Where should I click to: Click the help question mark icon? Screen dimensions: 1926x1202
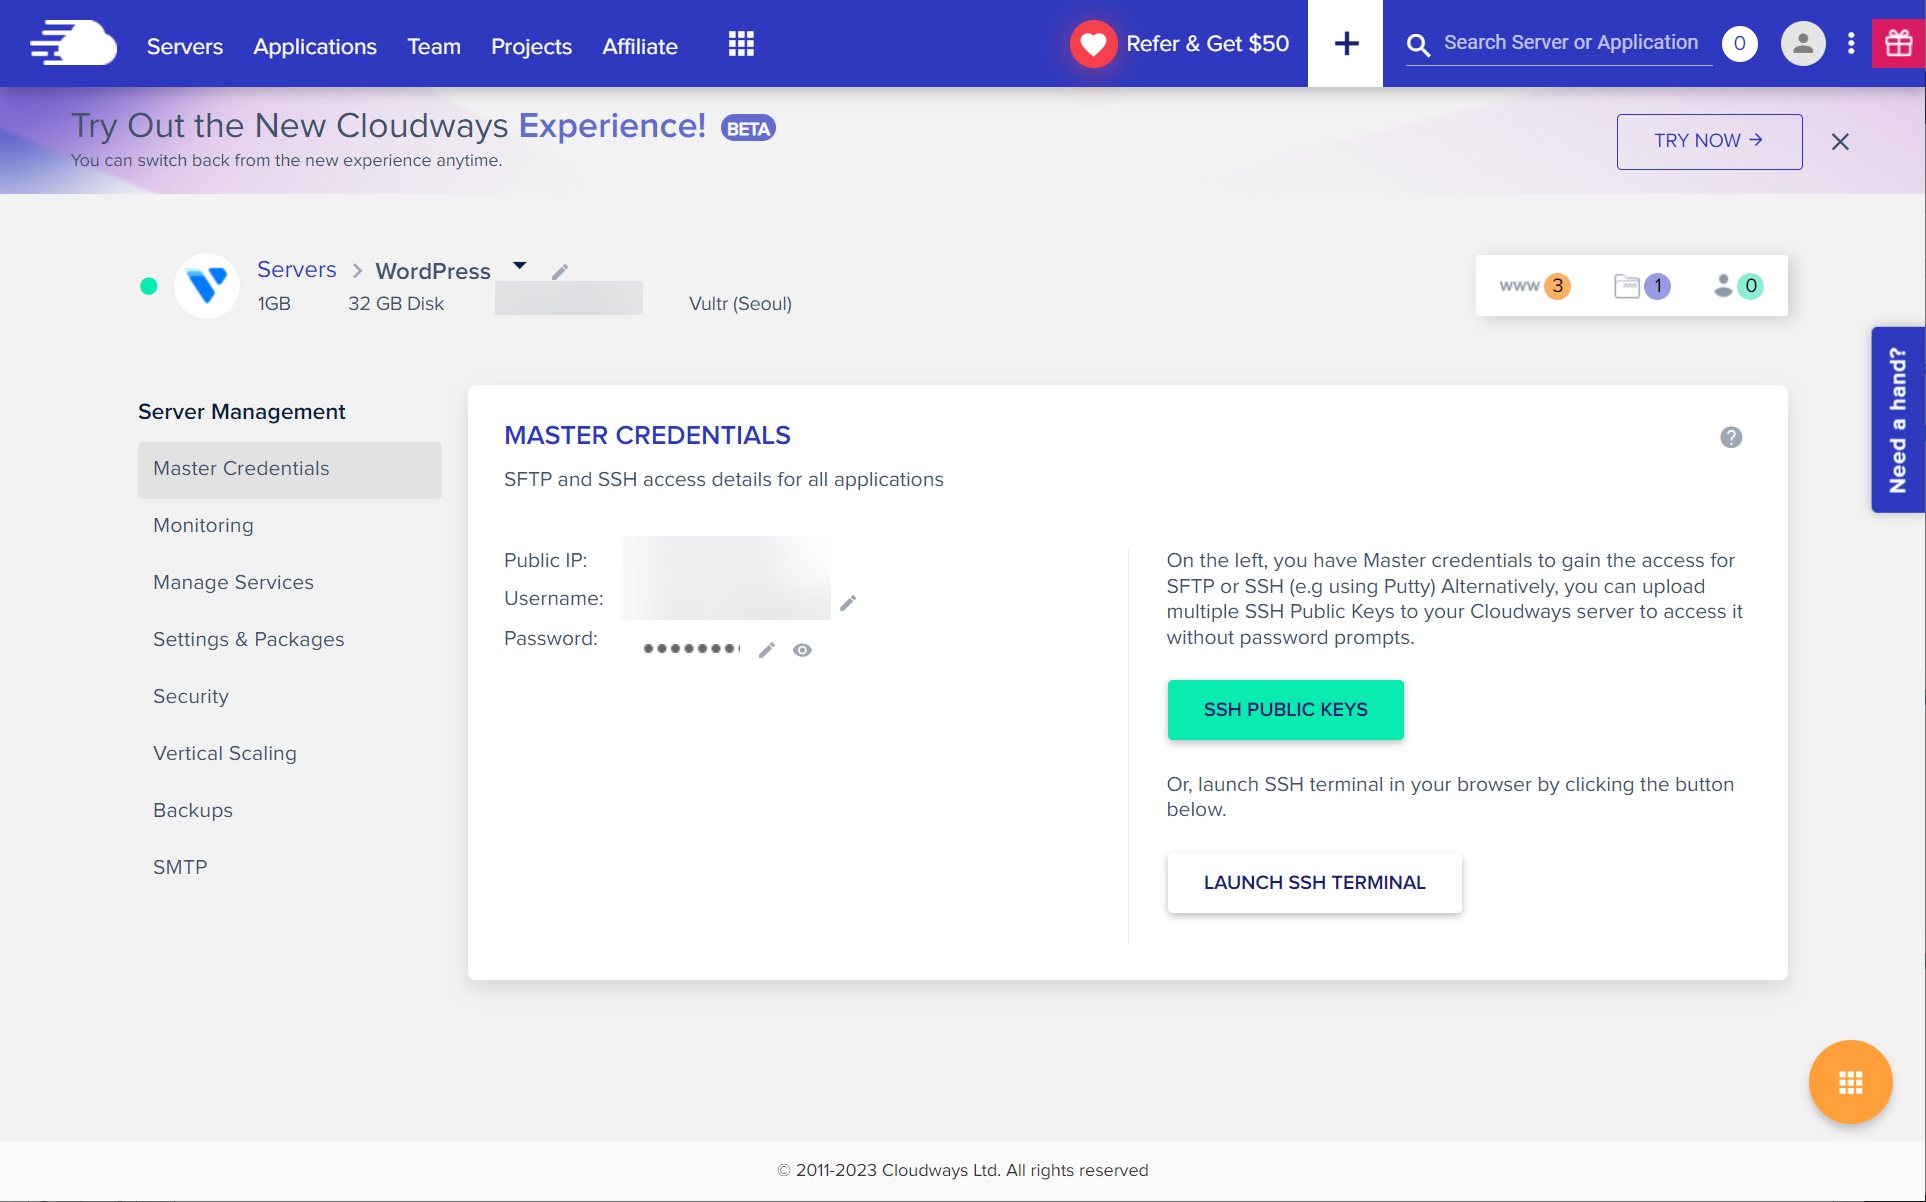point(1731,437)
